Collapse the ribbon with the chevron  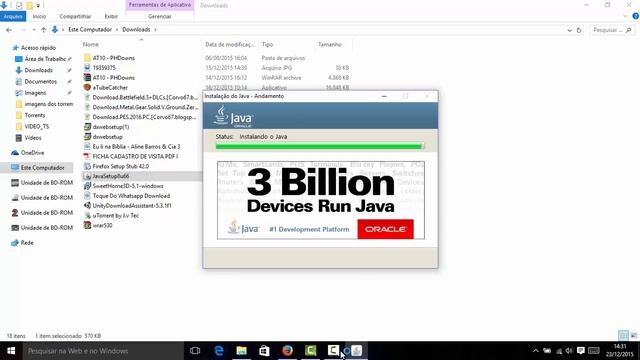coord(626,16)
